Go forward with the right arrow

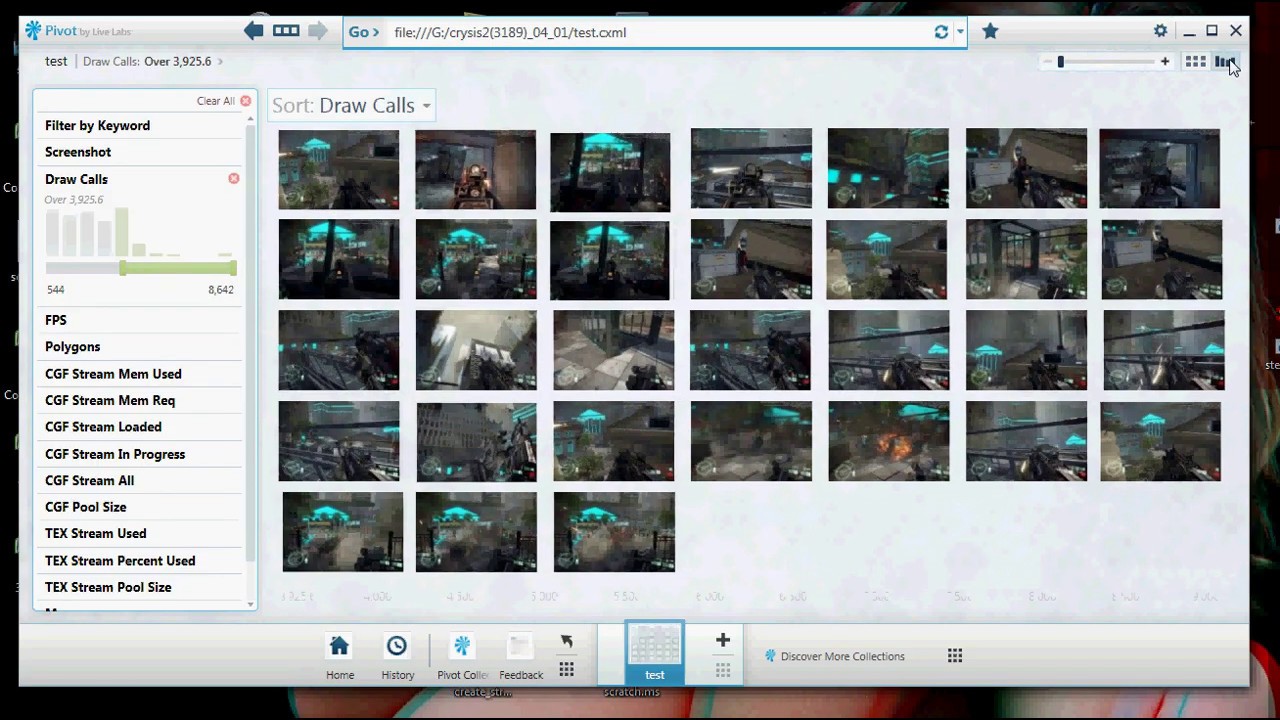click(x=318, y=32)
